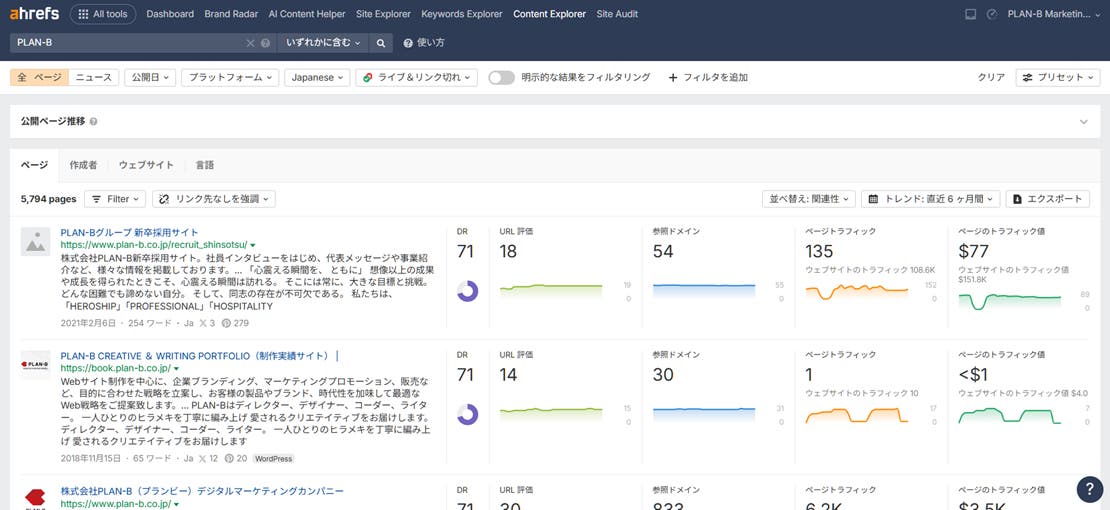Viewport: 1110px width, 510px height.
Task: Select the ニュース toggle option
Action: (x=94, y=77)
